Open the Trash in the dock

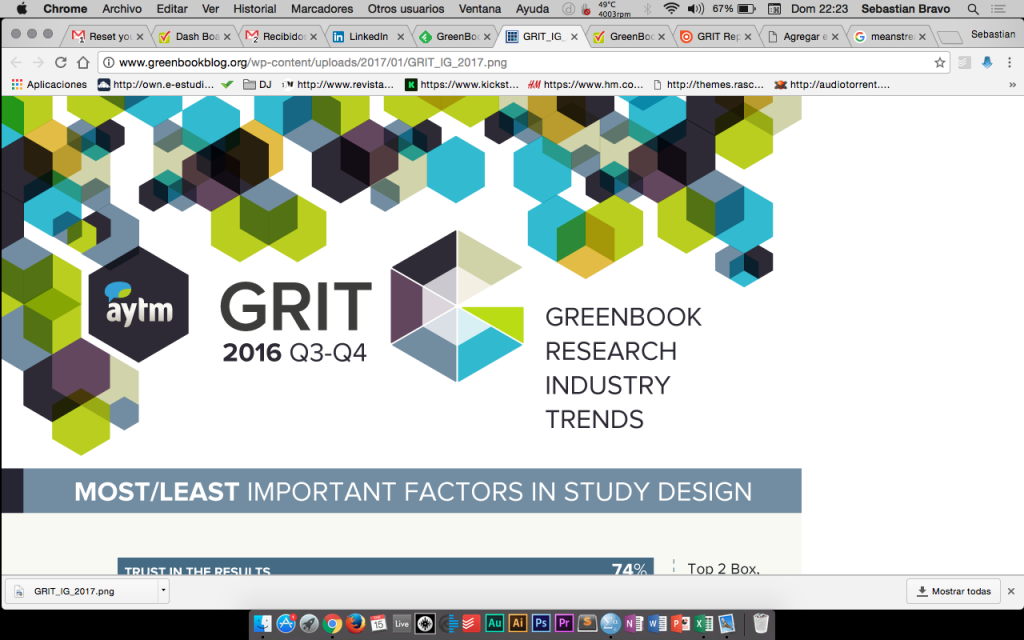tap(760, 624)
